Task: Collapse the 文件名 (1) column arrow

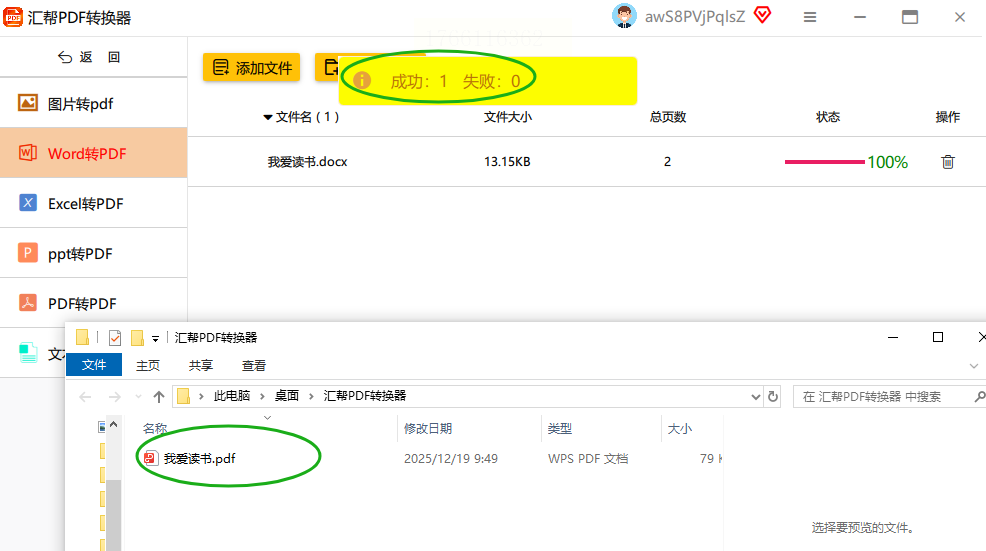Action: (268, 118)
